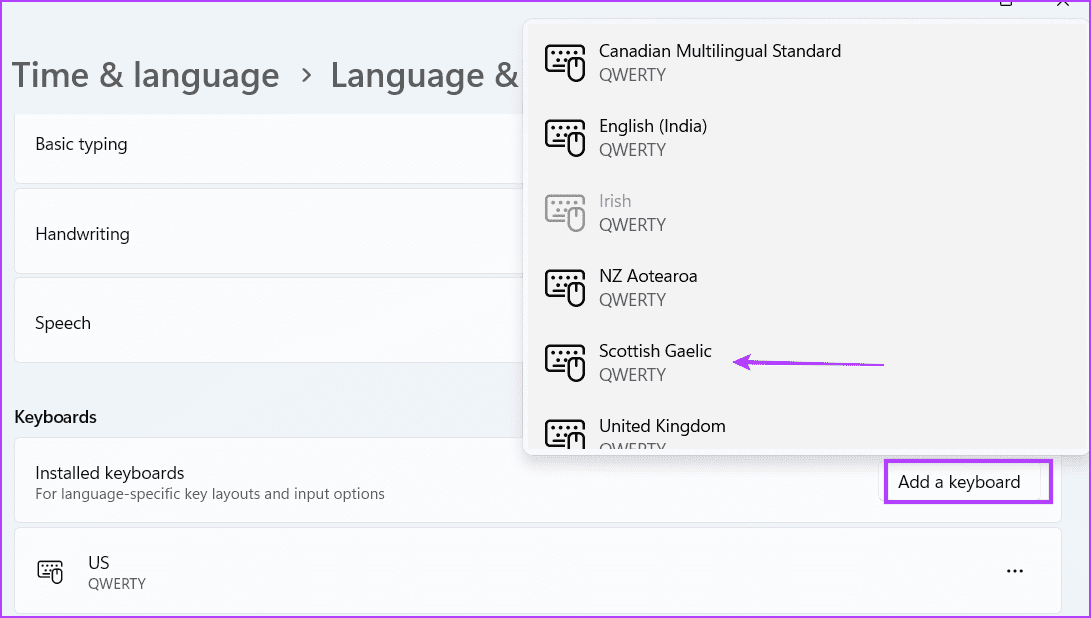
Task: Pick NZ Aotearoa keyboard layout
Action: [x=806, y=288]
